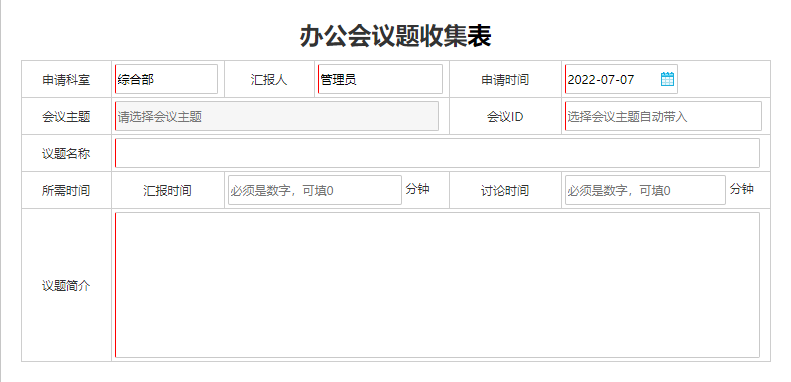Screen dimensions: 791x382
Task: Focus the 议题名称 text input
Action: pos(437,153)
